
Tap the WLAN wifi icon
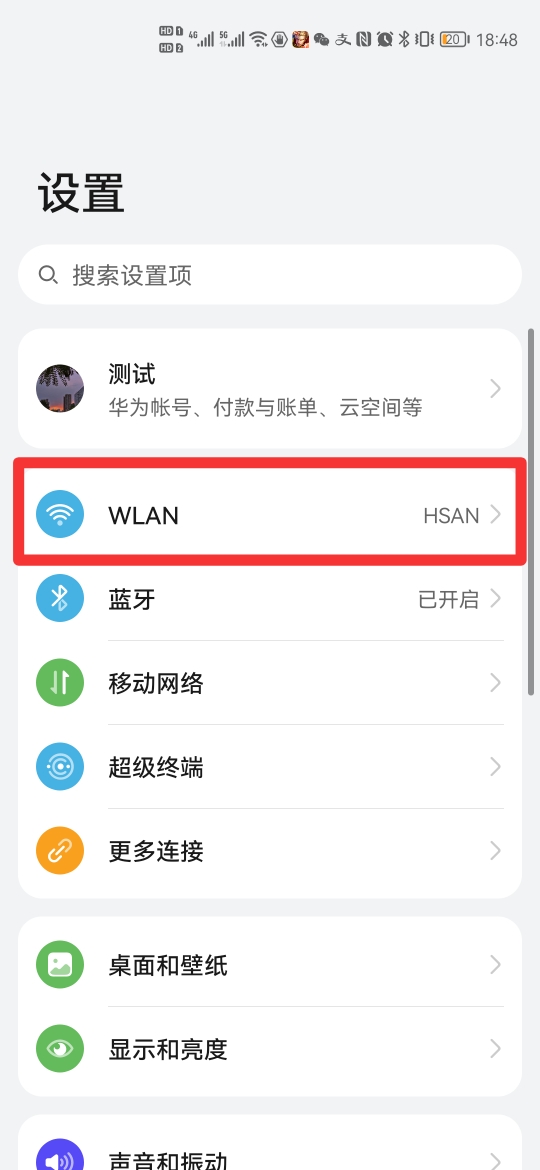coord(60,514)
